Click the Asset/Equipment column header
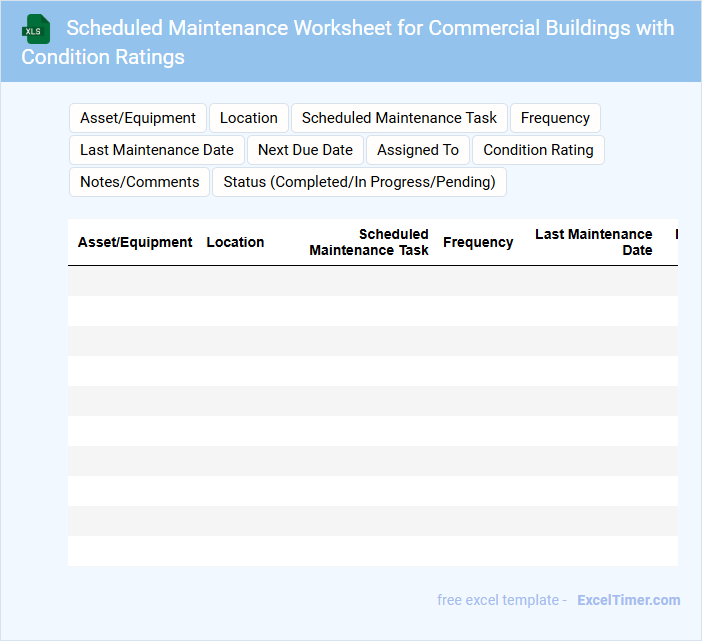 pyautogui.click(x=135, y=242)
